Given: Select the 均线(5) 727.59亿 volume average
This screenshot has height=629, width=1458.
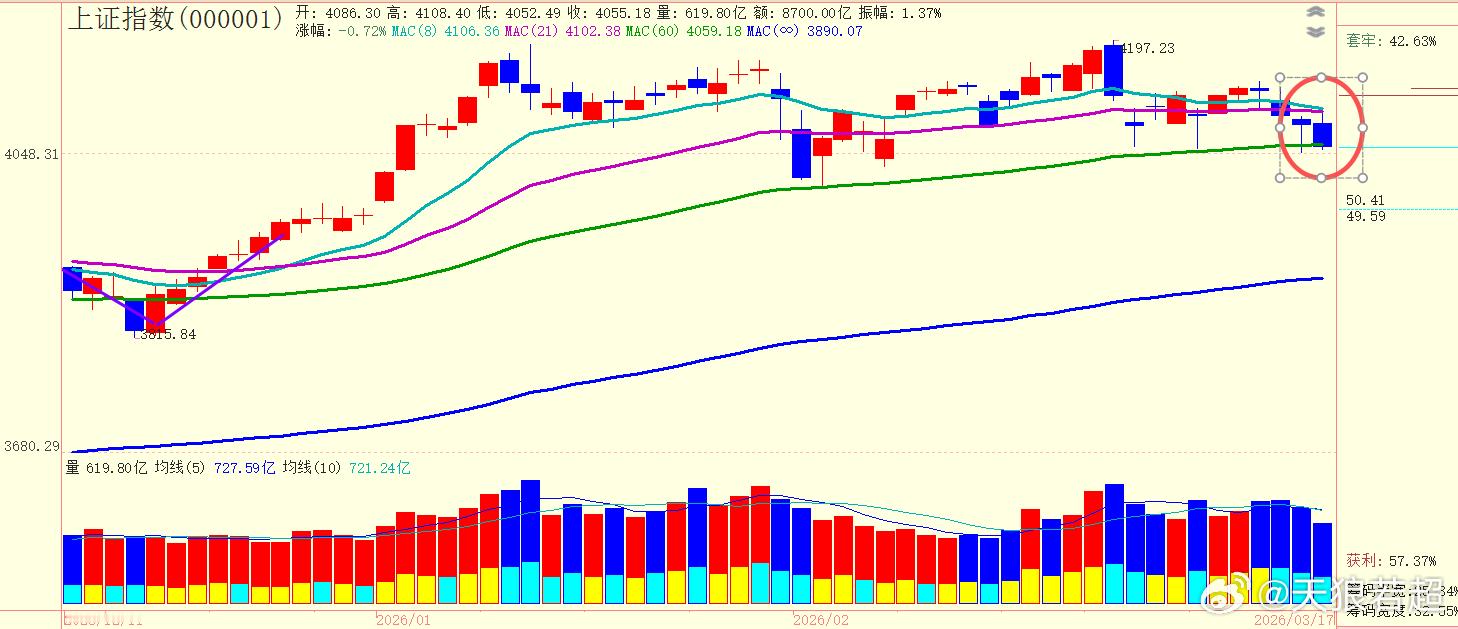Looking at the screenshot, I should point(215,468).
